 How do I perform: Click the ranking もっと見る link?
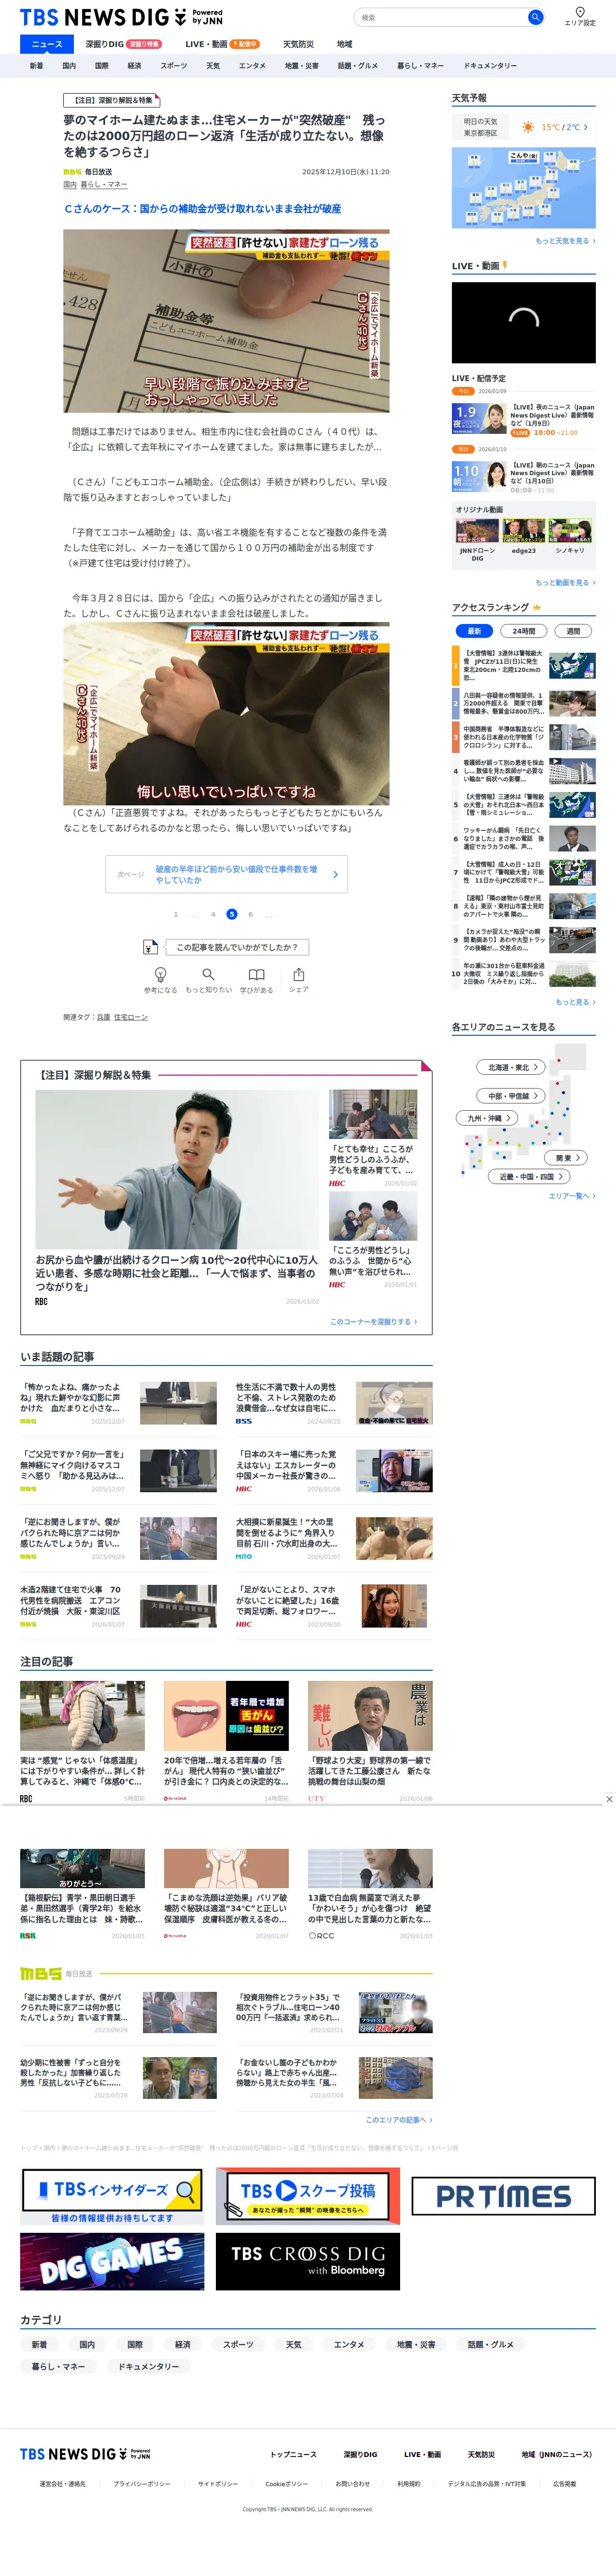pyautogui.click(x=575, y=1002)
